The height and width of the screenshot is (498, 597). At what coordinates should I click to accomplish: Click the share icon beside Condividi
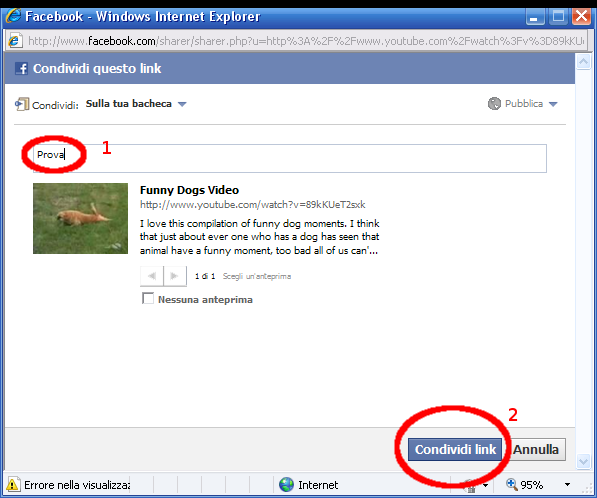(x=22, y=104)
